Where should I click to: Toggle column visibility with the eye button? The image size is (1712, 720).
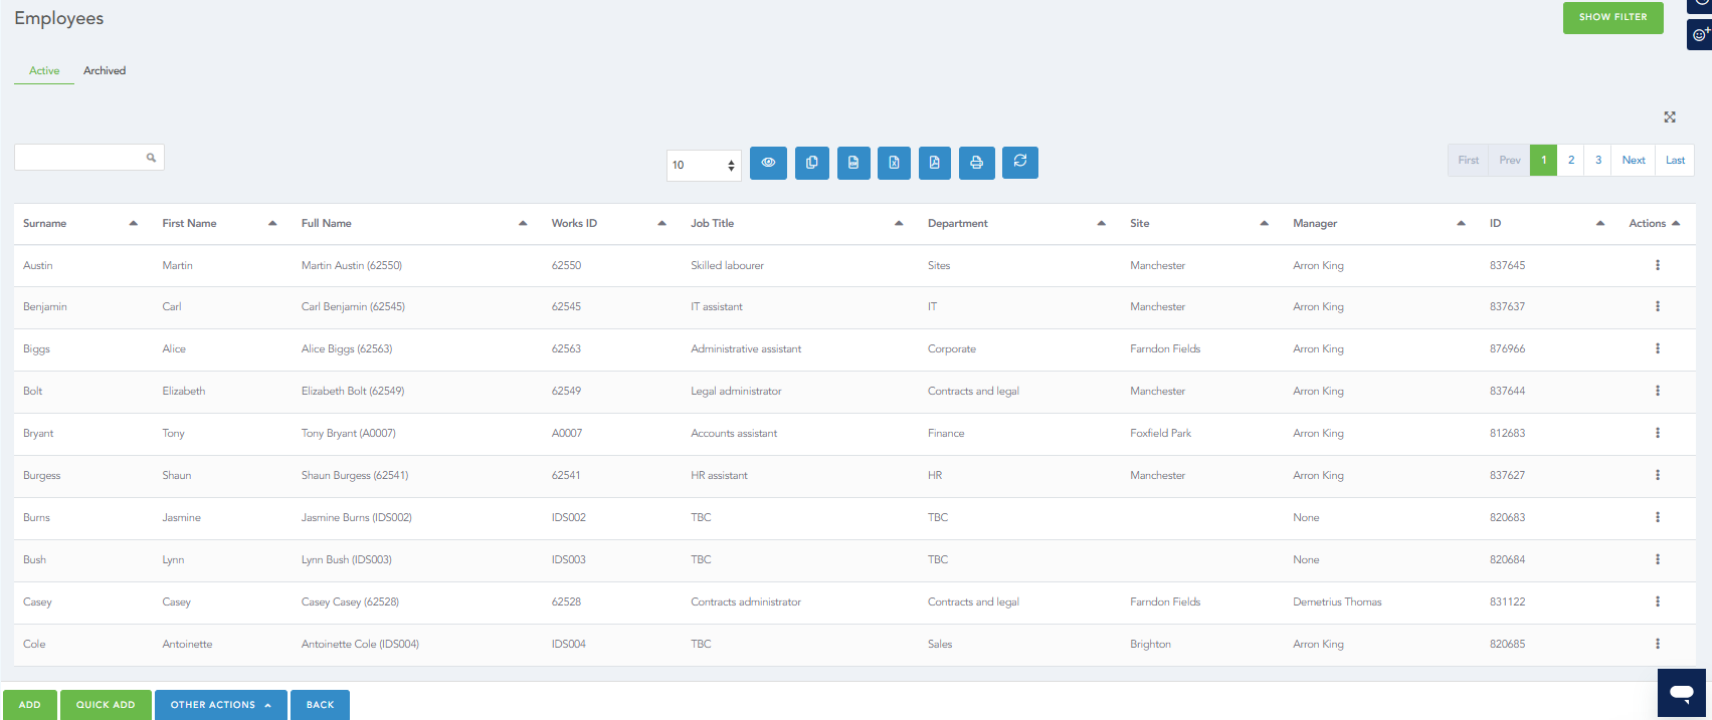[768, 162]
